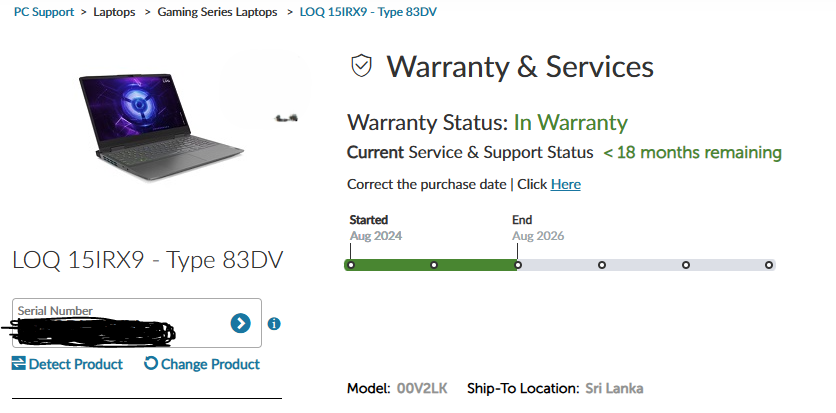Viewport: 836px width, 413px height.
Task: Click the warranty shield checkmark icon
Action: click(361, 65)
